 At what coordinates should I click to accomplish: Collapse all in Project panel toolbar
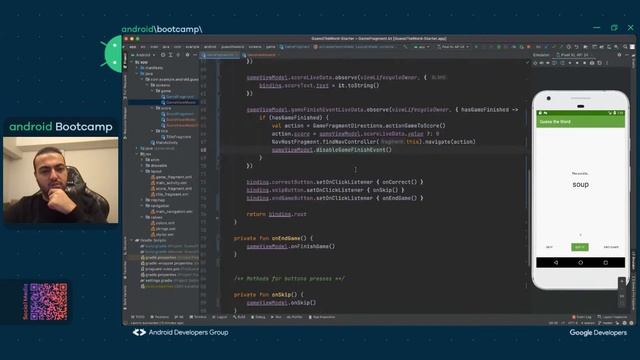click(178, 55)
